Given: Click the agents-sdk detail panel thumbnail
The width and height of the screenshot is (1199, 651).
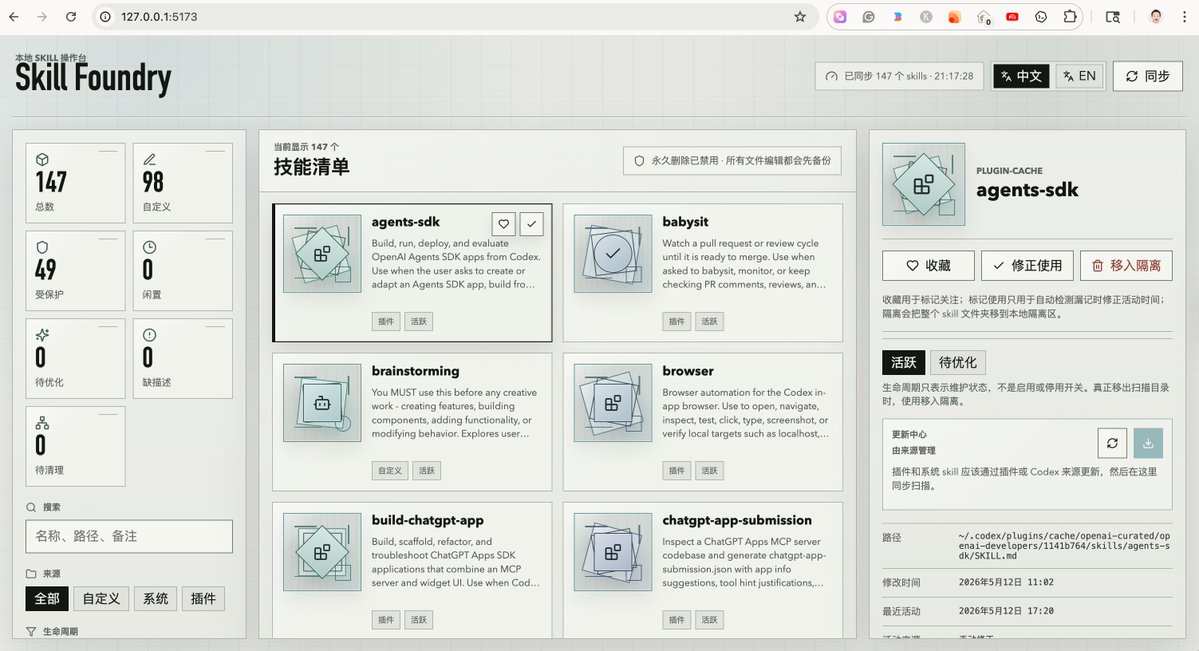Looking at the screenshot, I should (923, 184).
